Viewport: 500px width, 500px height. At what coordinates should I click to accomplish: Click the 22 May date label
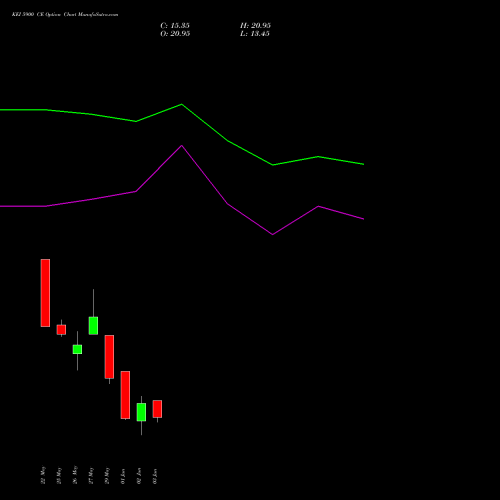(43, 475)
